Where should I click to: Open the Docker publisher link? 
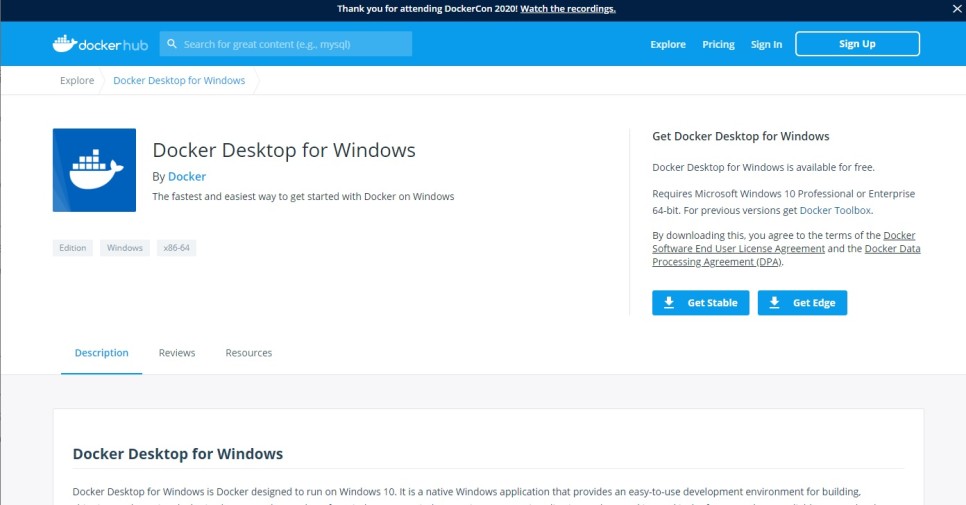click(x=187, y=176)
